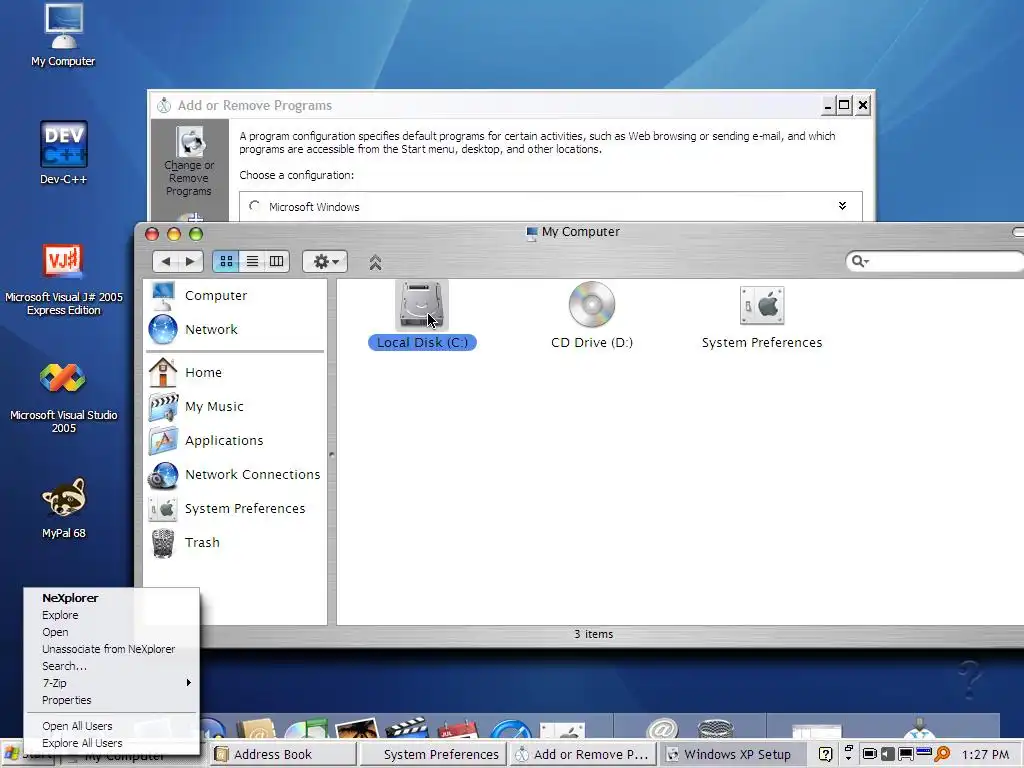Click the double-chevron up-folder icon
The width and height of the screenshot is (1024, 768).
pos(375,263)
